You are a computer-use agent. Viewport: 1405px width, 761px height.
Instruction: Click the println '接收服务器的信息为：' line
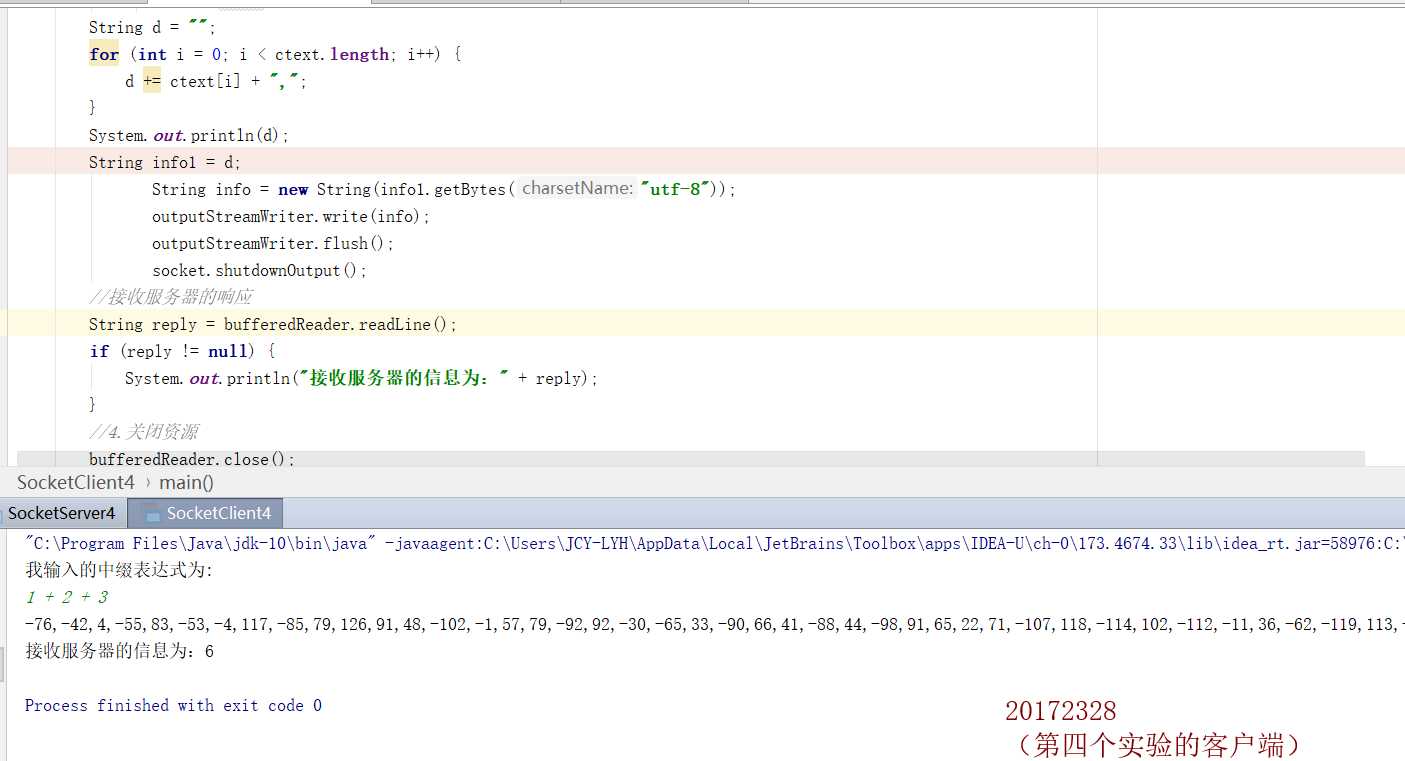pos(361,378)
